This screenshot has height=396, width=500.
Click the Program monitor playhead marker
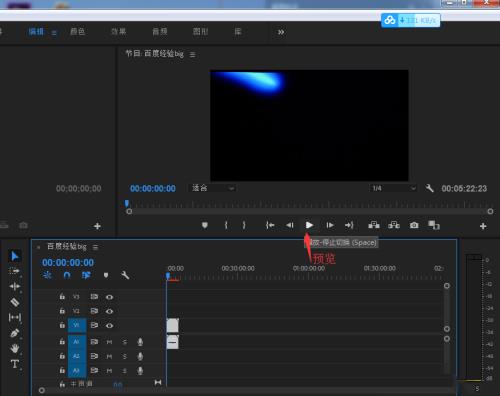pos(127,203)
